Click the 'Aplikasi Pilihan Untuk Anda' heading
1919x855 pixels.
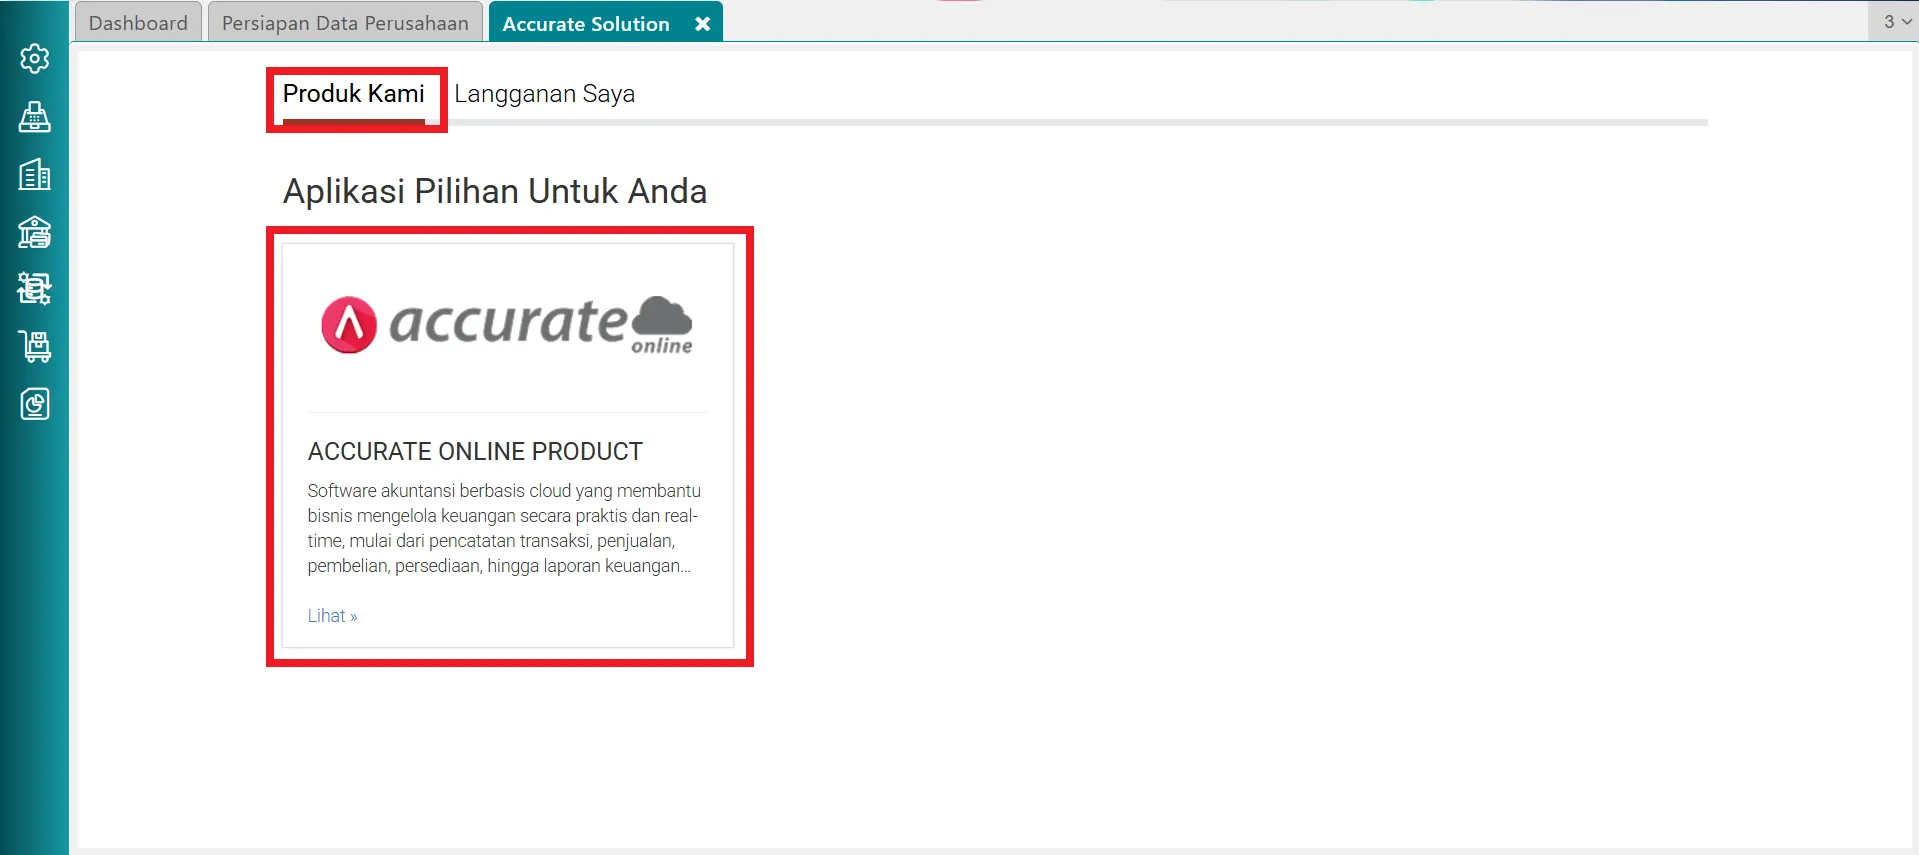pyautogui.click(x=495, y=191)
